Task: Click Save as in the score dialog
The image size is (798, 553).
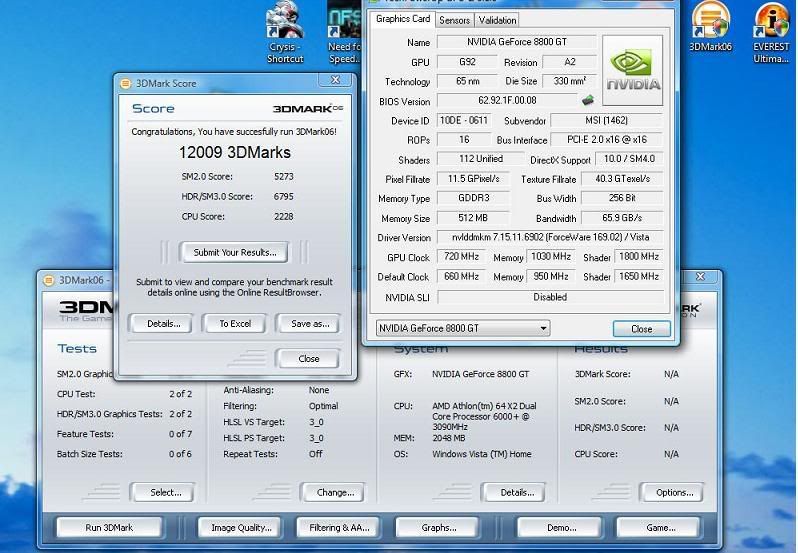Action: coord(309,324)
